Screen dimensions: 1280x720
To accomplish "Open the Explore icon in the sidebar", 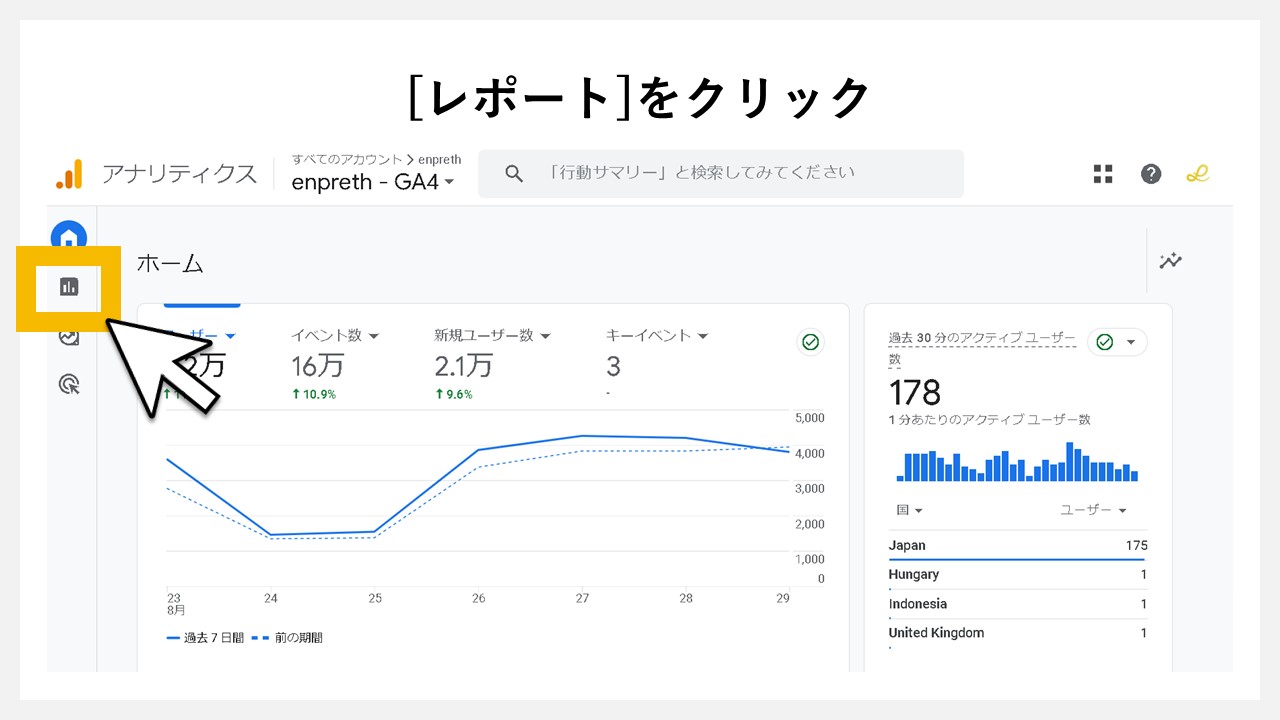I will pos(68,337).
